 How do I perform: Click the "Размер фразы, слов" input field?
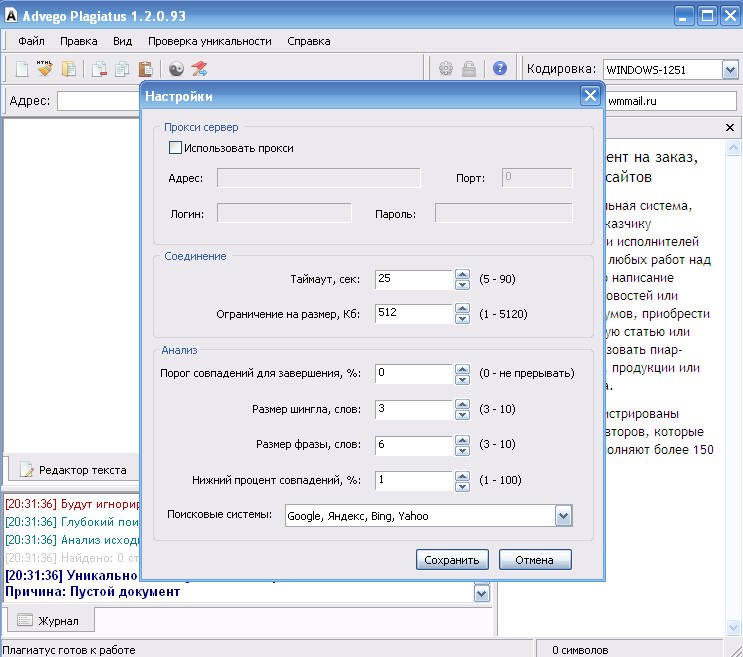(x=414, y=444)
